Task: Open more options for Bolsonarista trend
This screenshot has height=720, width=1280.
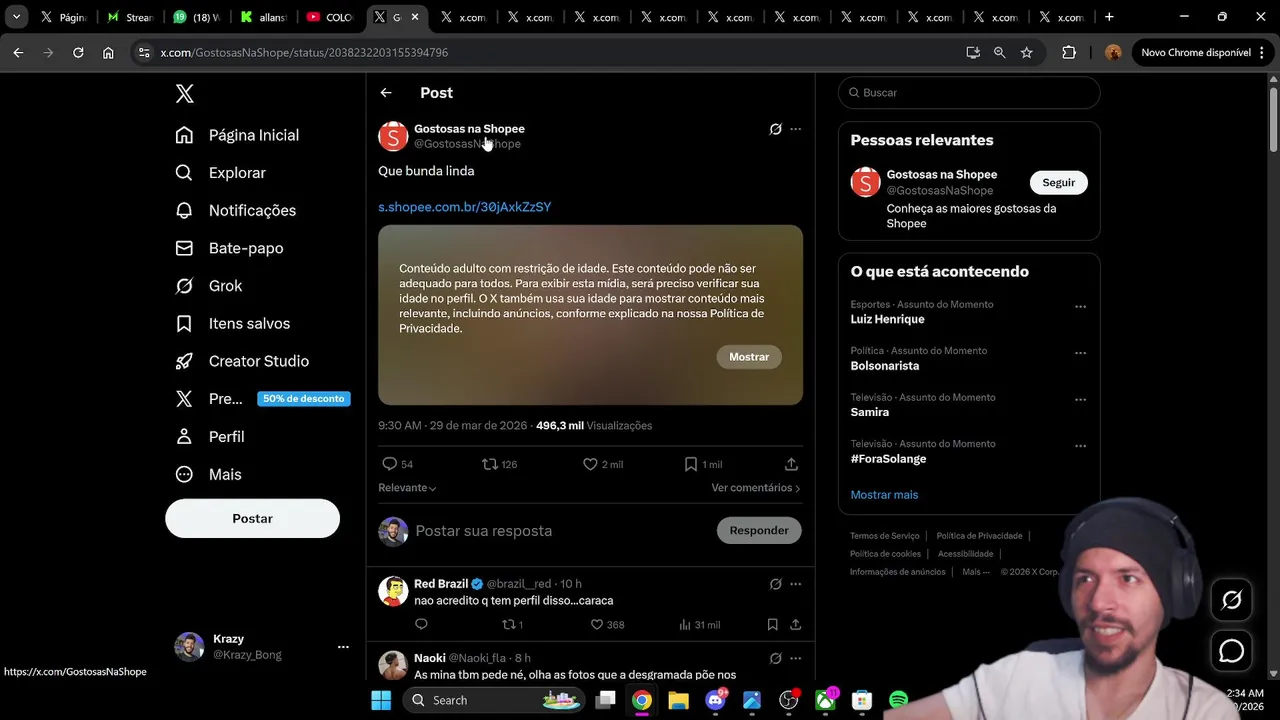Action: 1080,353
